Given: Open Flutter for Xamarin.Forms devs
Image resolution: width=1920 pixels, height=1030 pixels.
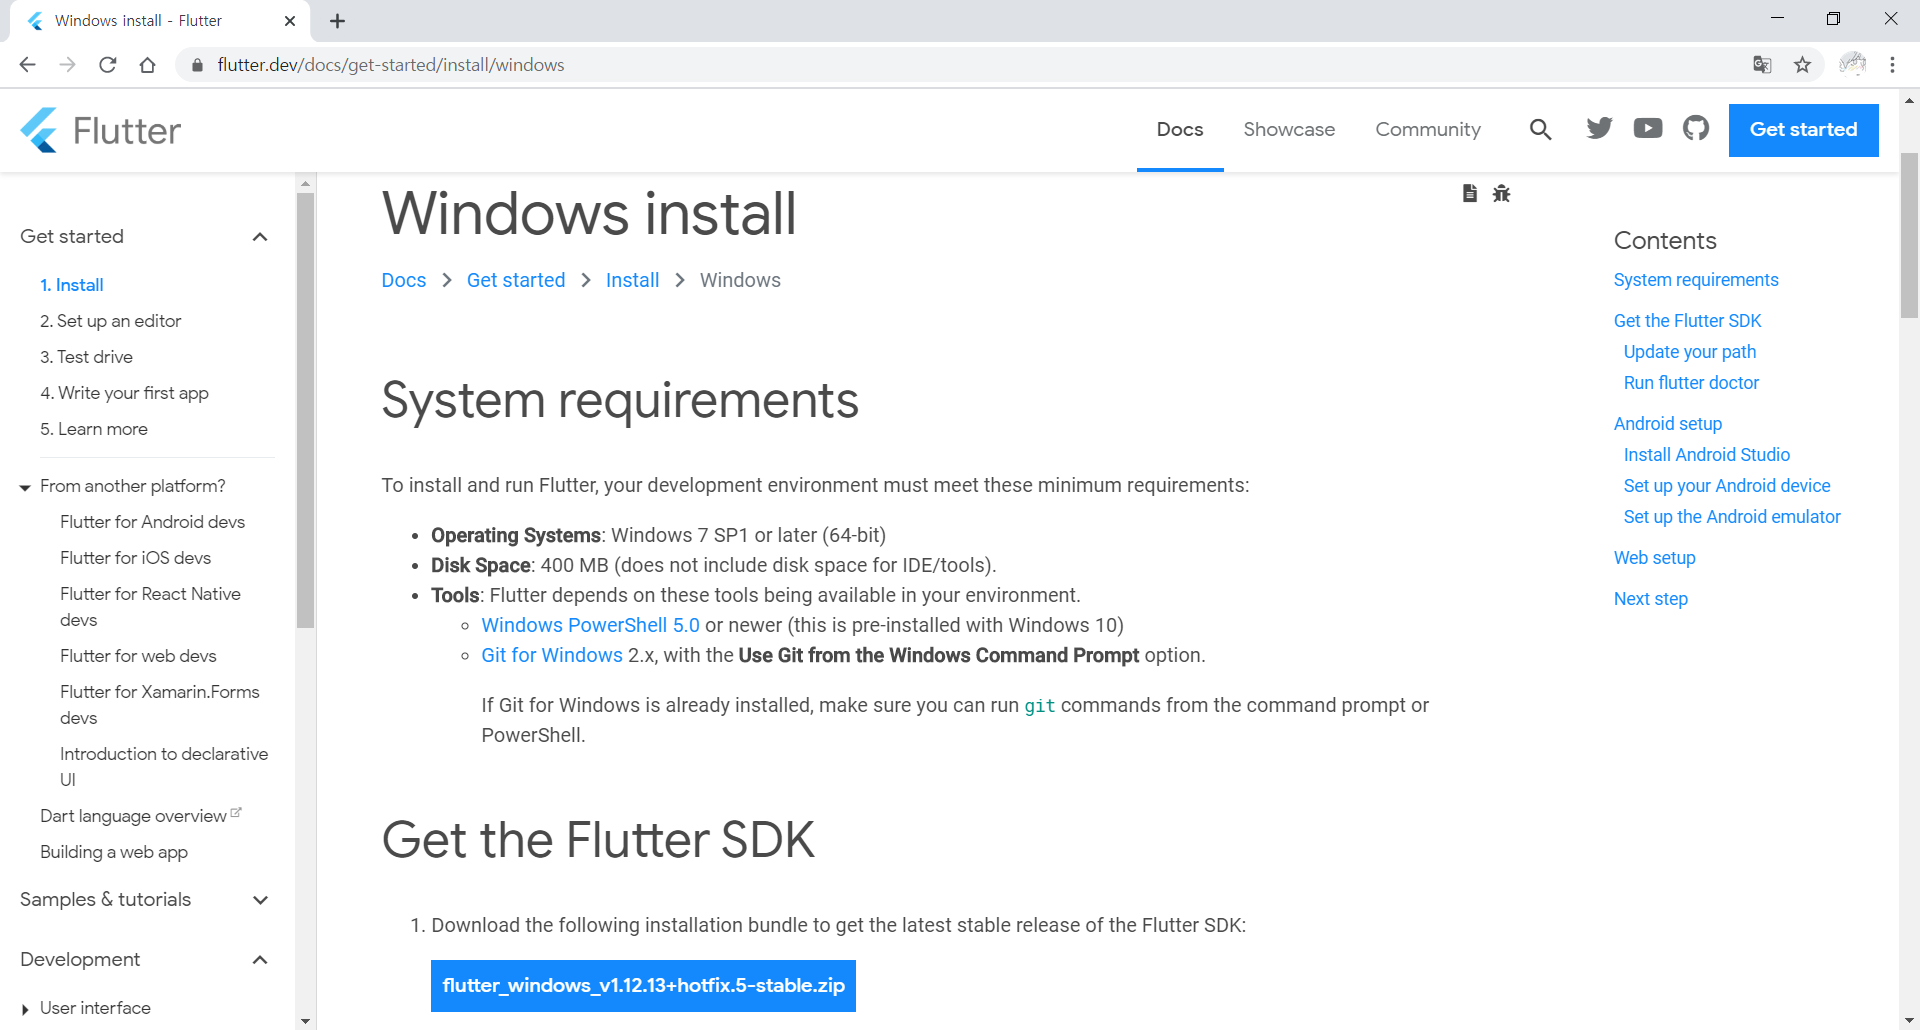Looking at the screenshot, I should [x=159, y=705].
